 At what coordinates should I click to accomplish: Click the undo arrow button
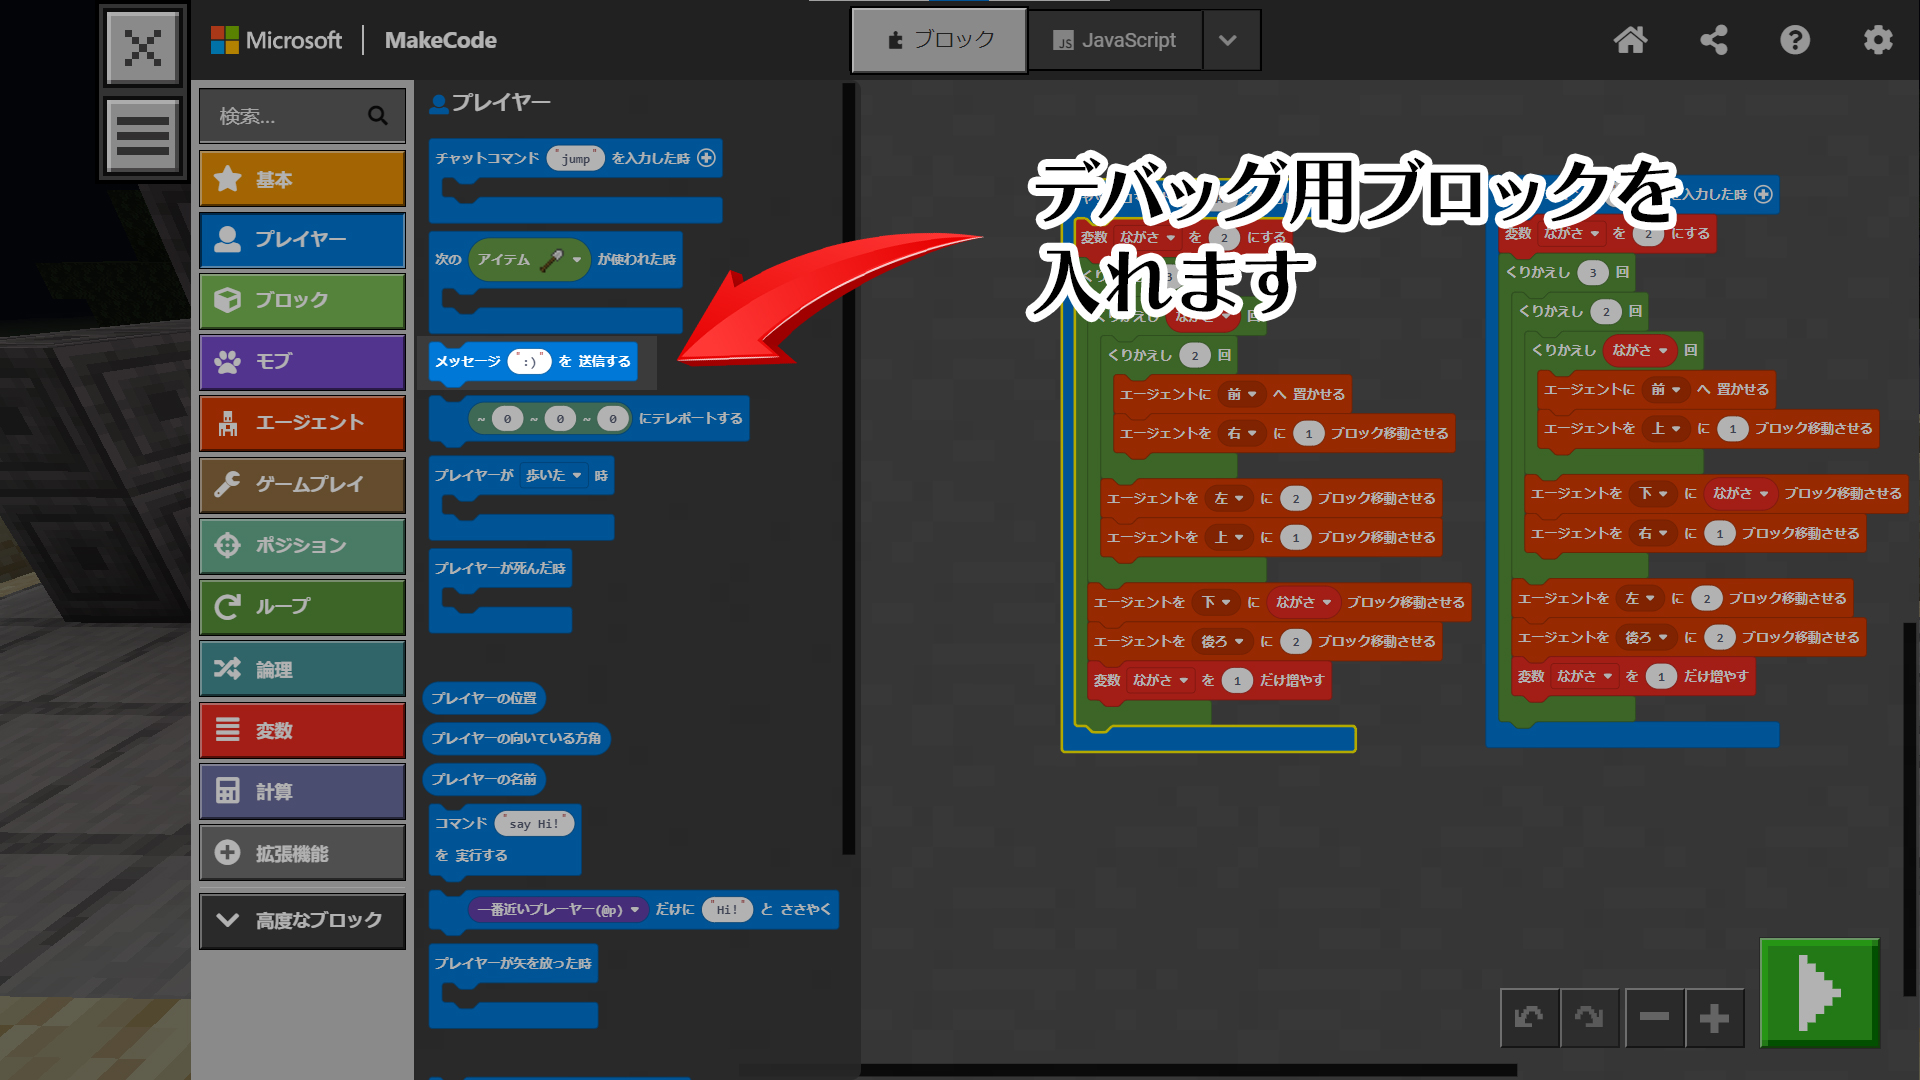(x=1529, y=1018)
